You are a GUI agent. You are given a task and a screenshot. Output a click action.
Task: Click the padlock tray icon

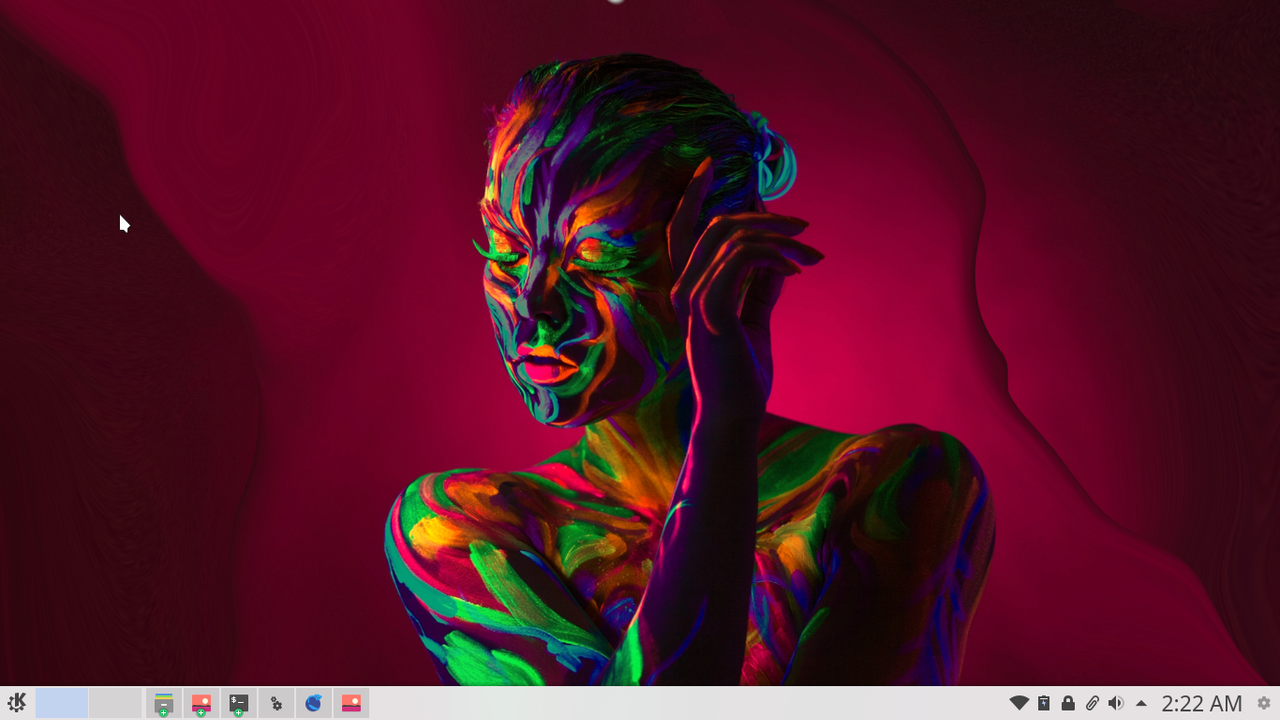[1068, 703]
